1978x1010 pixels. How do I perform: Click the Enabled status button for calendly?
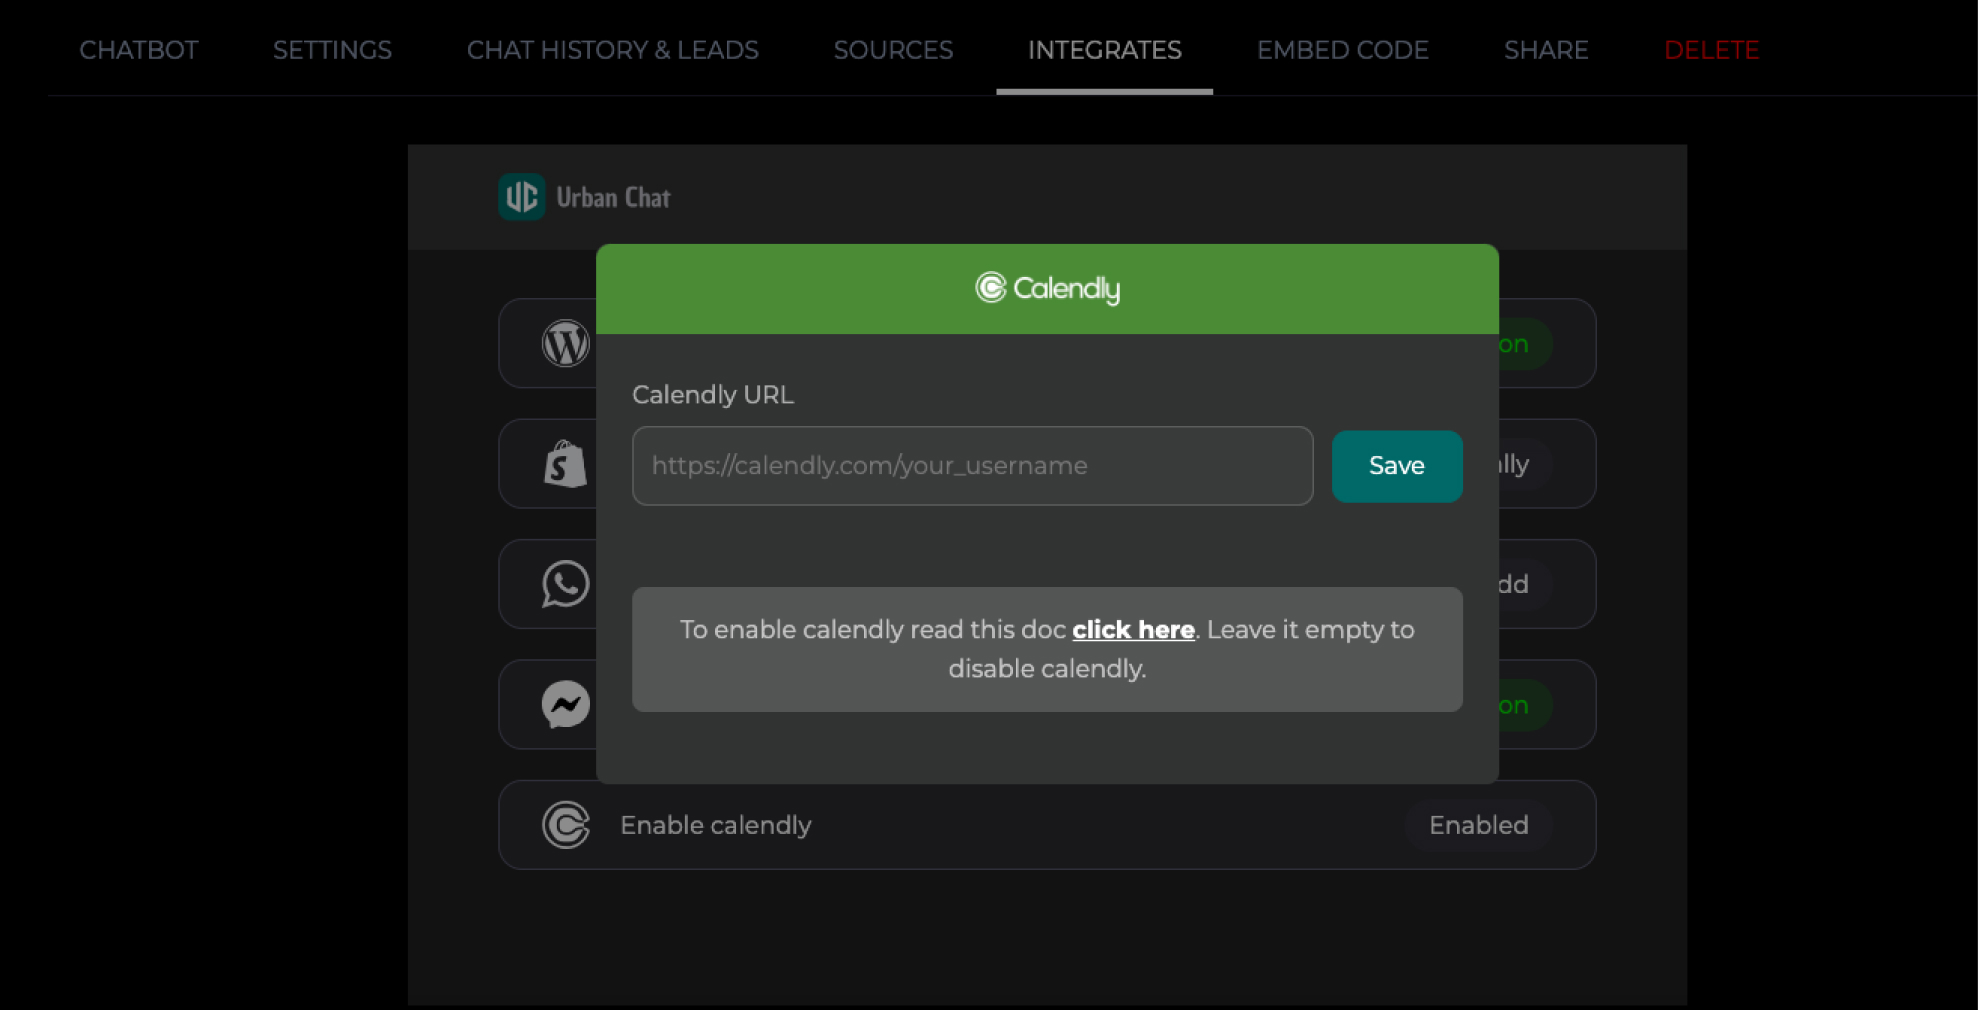tap(1478, 825)
